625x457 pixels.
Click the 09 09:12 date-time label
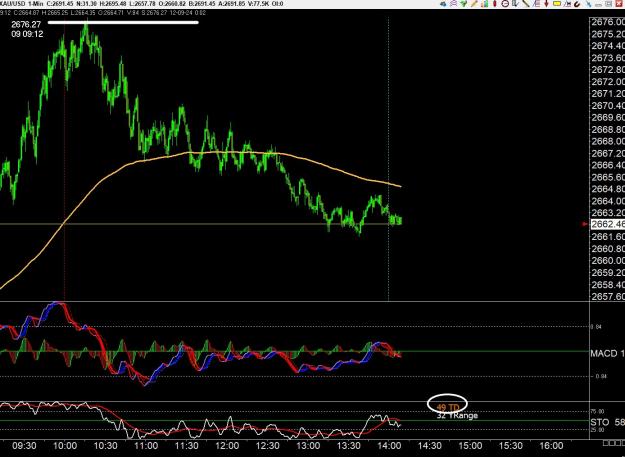click(x=27, y=34)
